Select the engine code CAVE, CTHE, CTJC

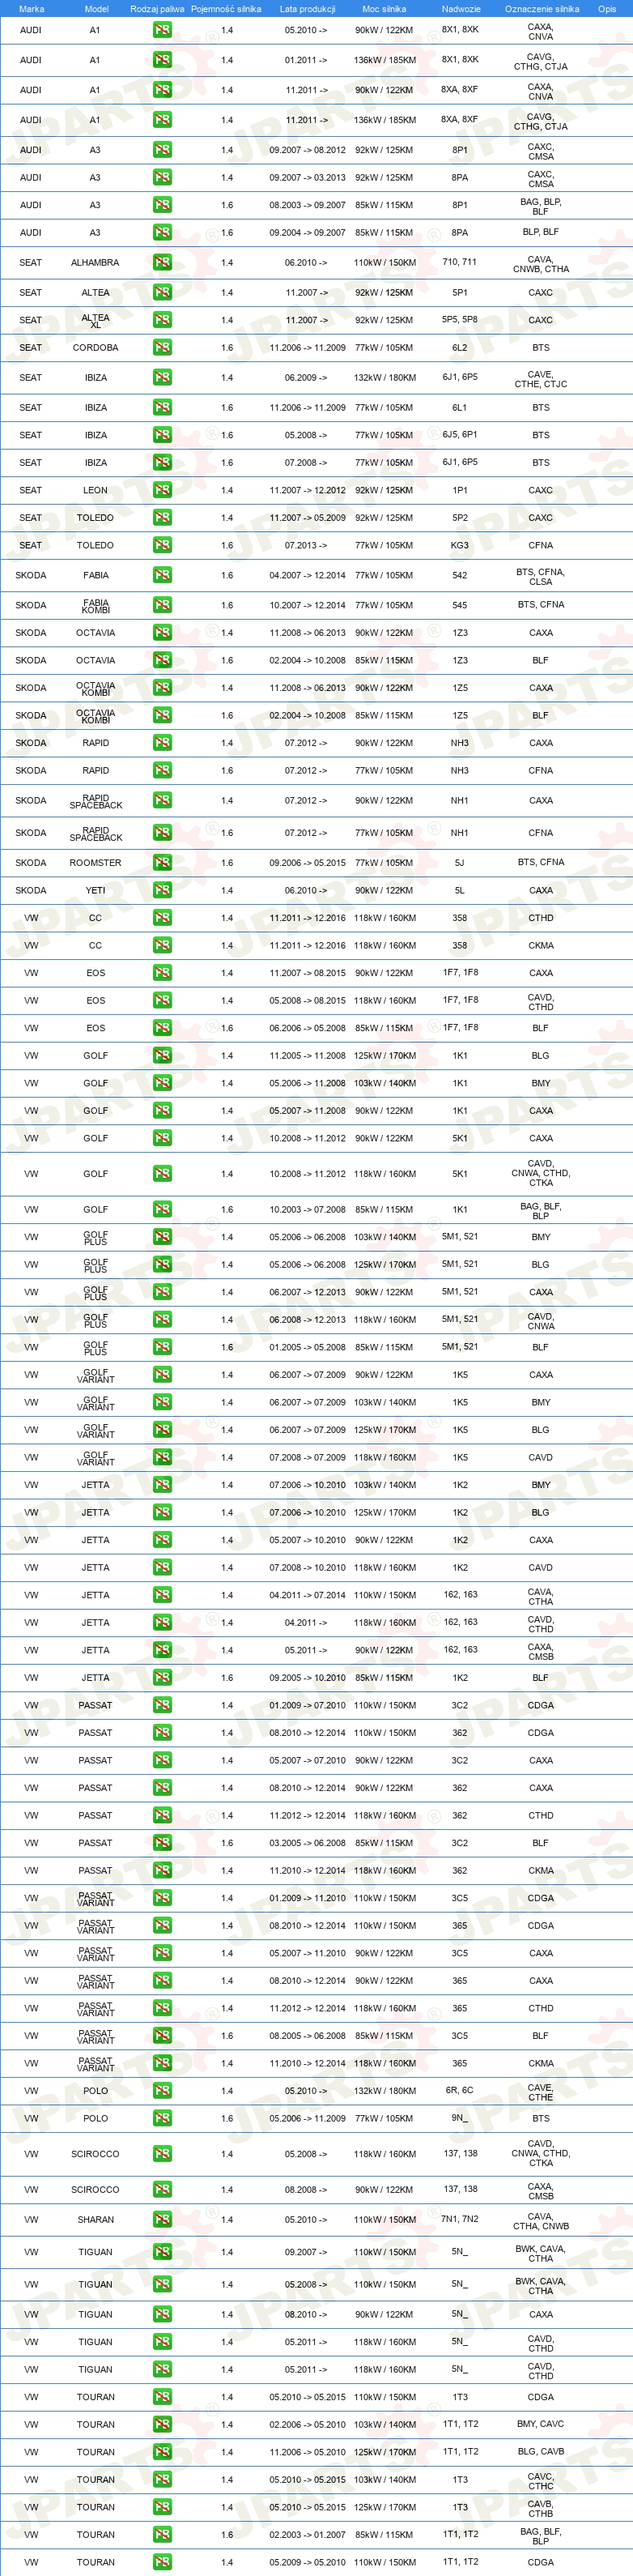[x=540, y=379]
